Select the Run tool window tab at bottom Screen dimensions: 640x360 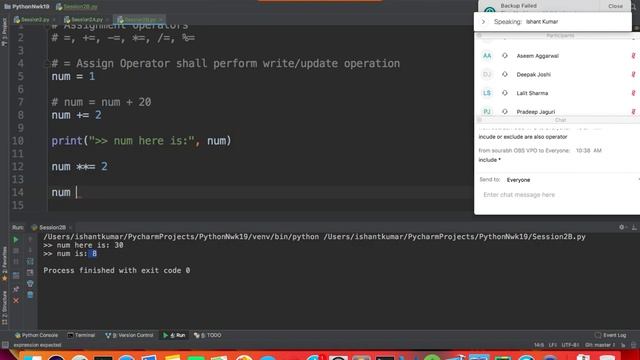pos(174,335)
